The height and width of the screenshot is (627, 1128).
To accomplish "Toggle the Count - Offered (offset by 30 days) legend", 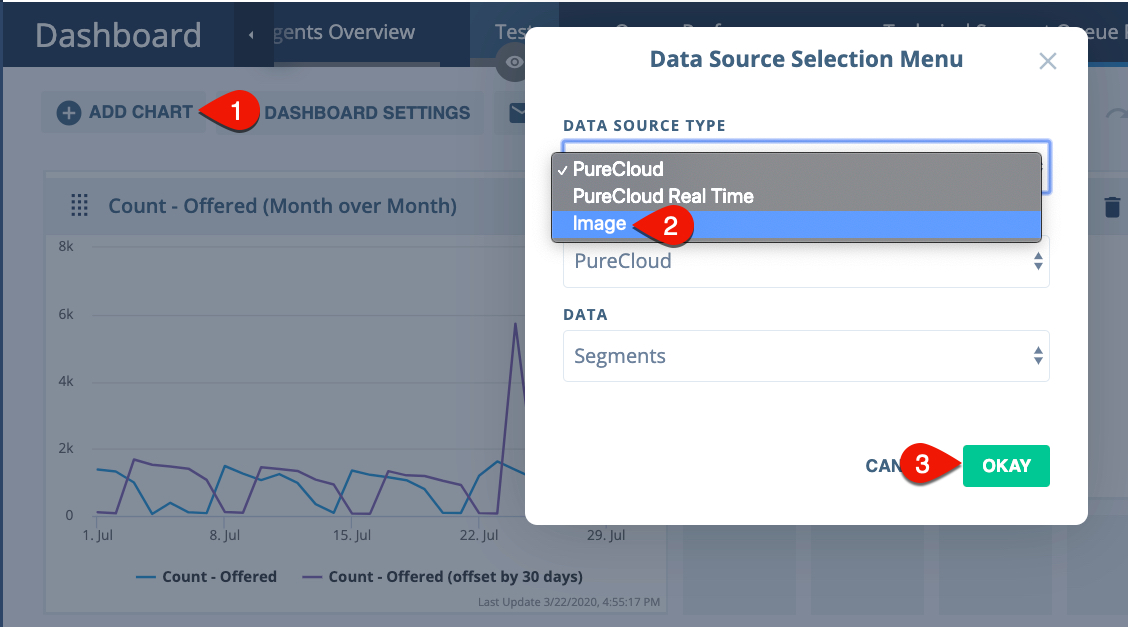I will (442, 577).
